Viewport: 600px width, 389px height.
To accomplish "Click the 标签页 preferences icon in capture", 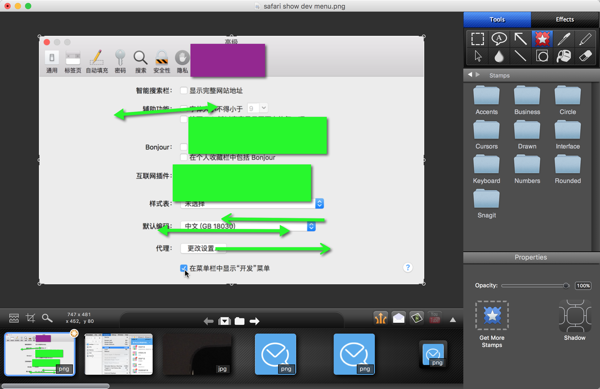I will (x=73, y=61).
